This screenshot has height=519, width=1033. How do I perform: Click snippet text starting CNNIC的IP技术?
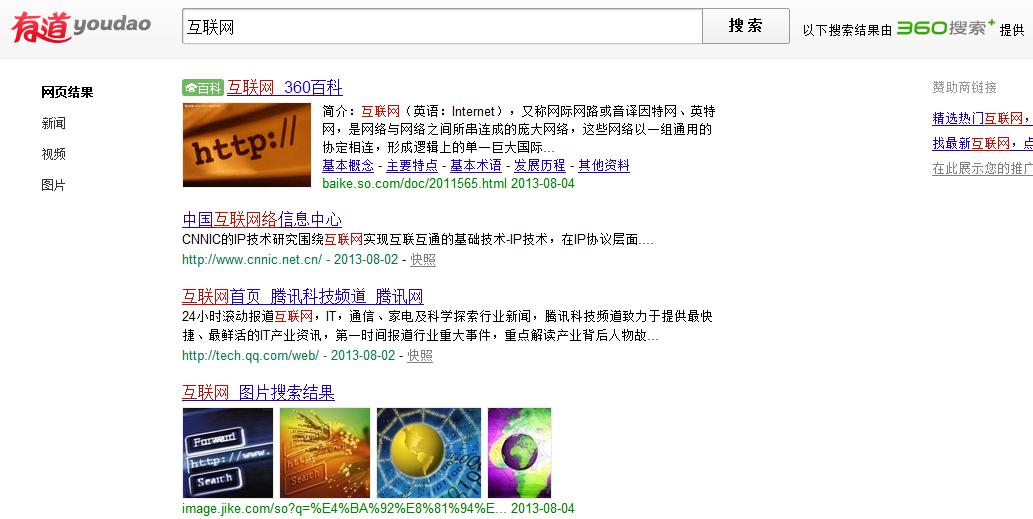(418, 240)
